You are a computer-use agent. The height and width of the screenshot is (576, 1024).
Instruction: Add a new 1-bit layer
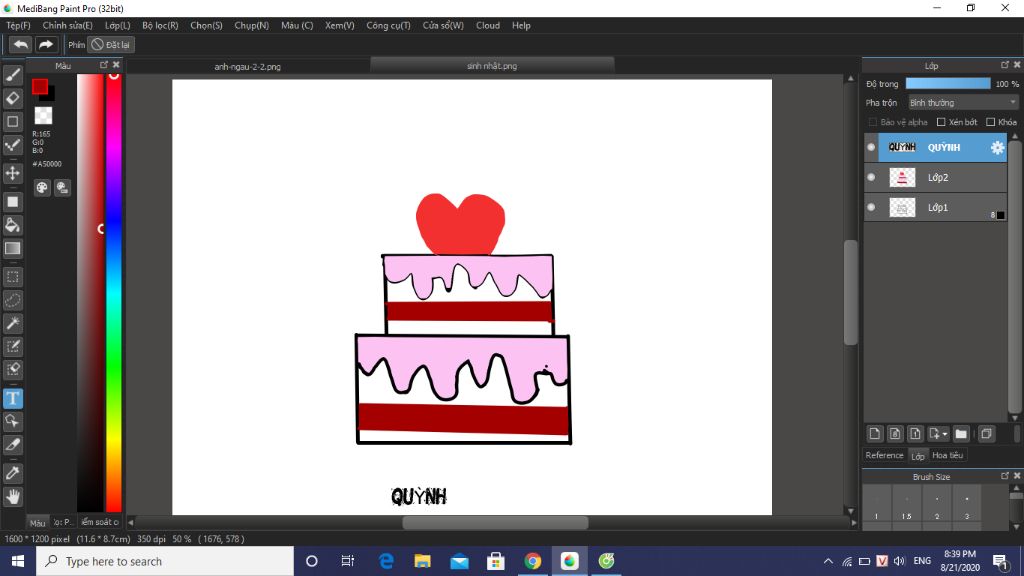915,434
